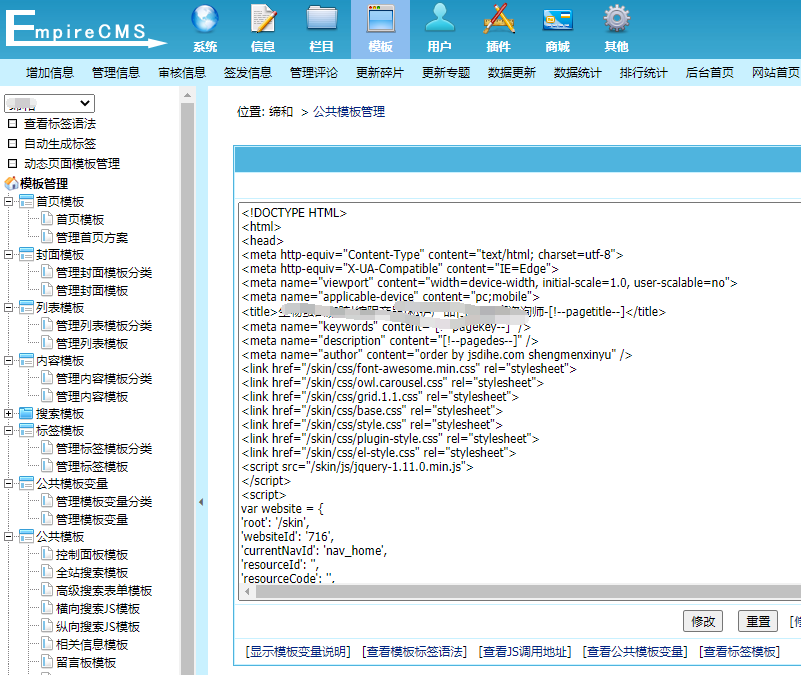
Task: Click the 公共模板变量 folder icon
Action: [26, 483]
